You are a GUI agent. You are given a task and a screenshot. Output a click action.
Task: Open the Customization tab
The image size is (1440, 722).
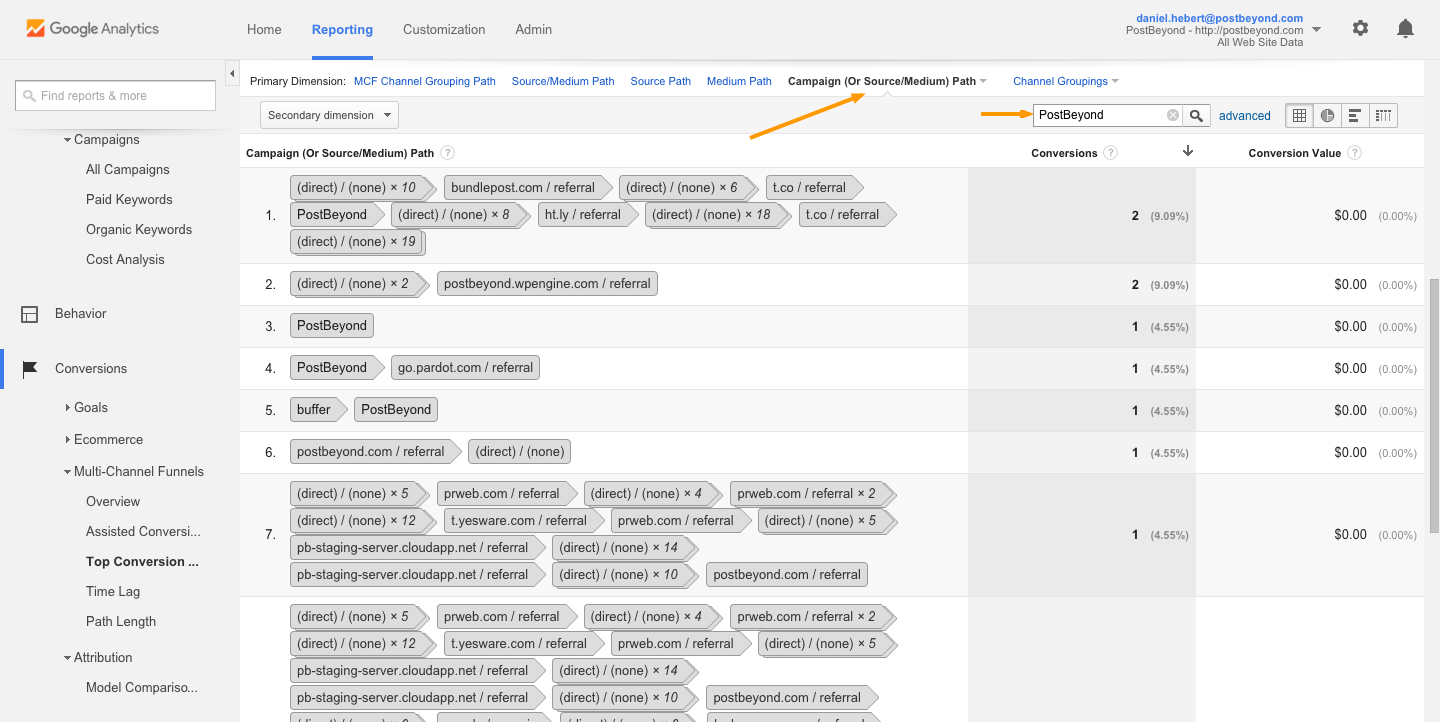444,30
